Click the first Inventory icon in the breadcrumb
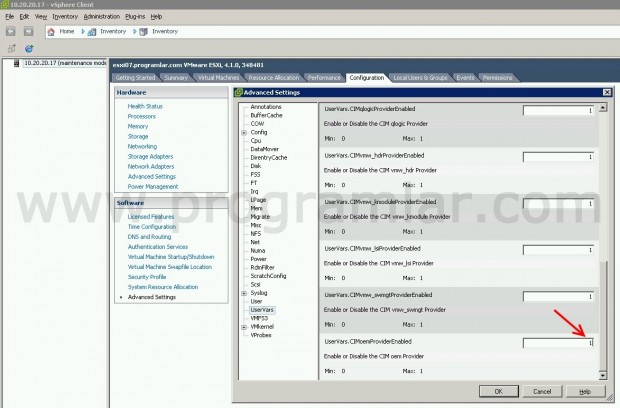Viewport: 620px width, 408px height. 92,32
